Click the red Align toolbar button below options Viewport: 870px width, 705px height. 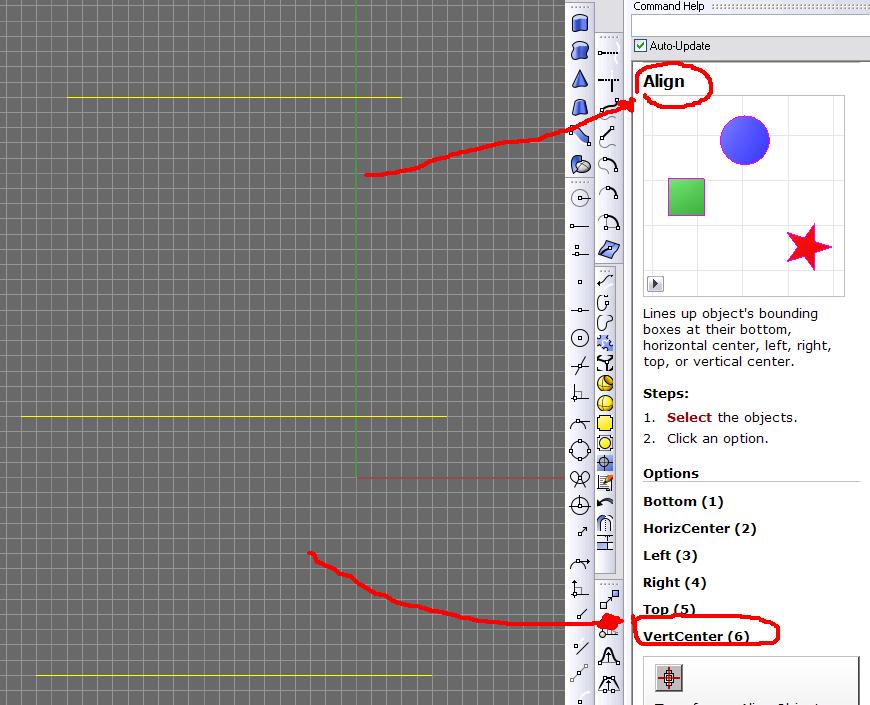pyautogui.click(x=669, y=678)
